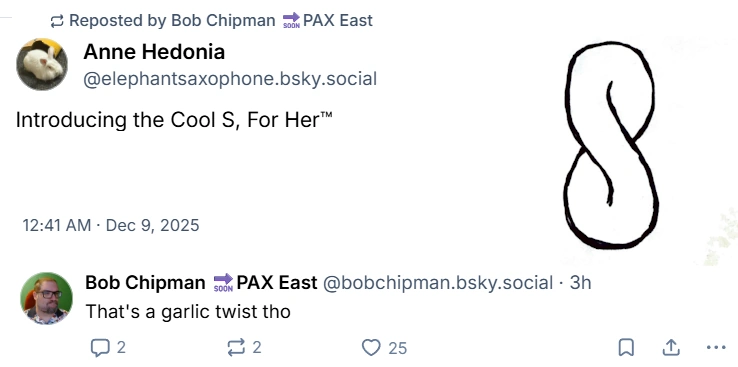
Task: Open Anne Hedonia's bunny avatar
Action: (42, 64)
